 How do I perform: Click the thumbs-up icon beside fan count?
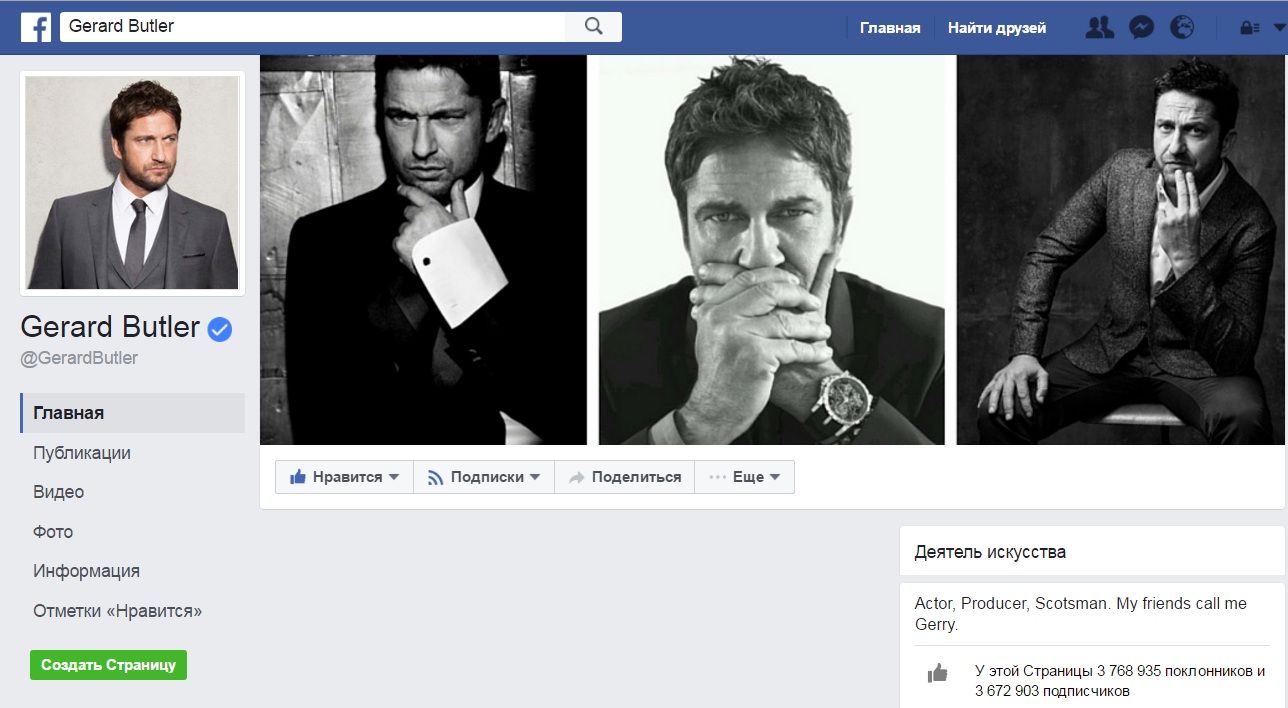pyautogui.click(x=937, y=673)
